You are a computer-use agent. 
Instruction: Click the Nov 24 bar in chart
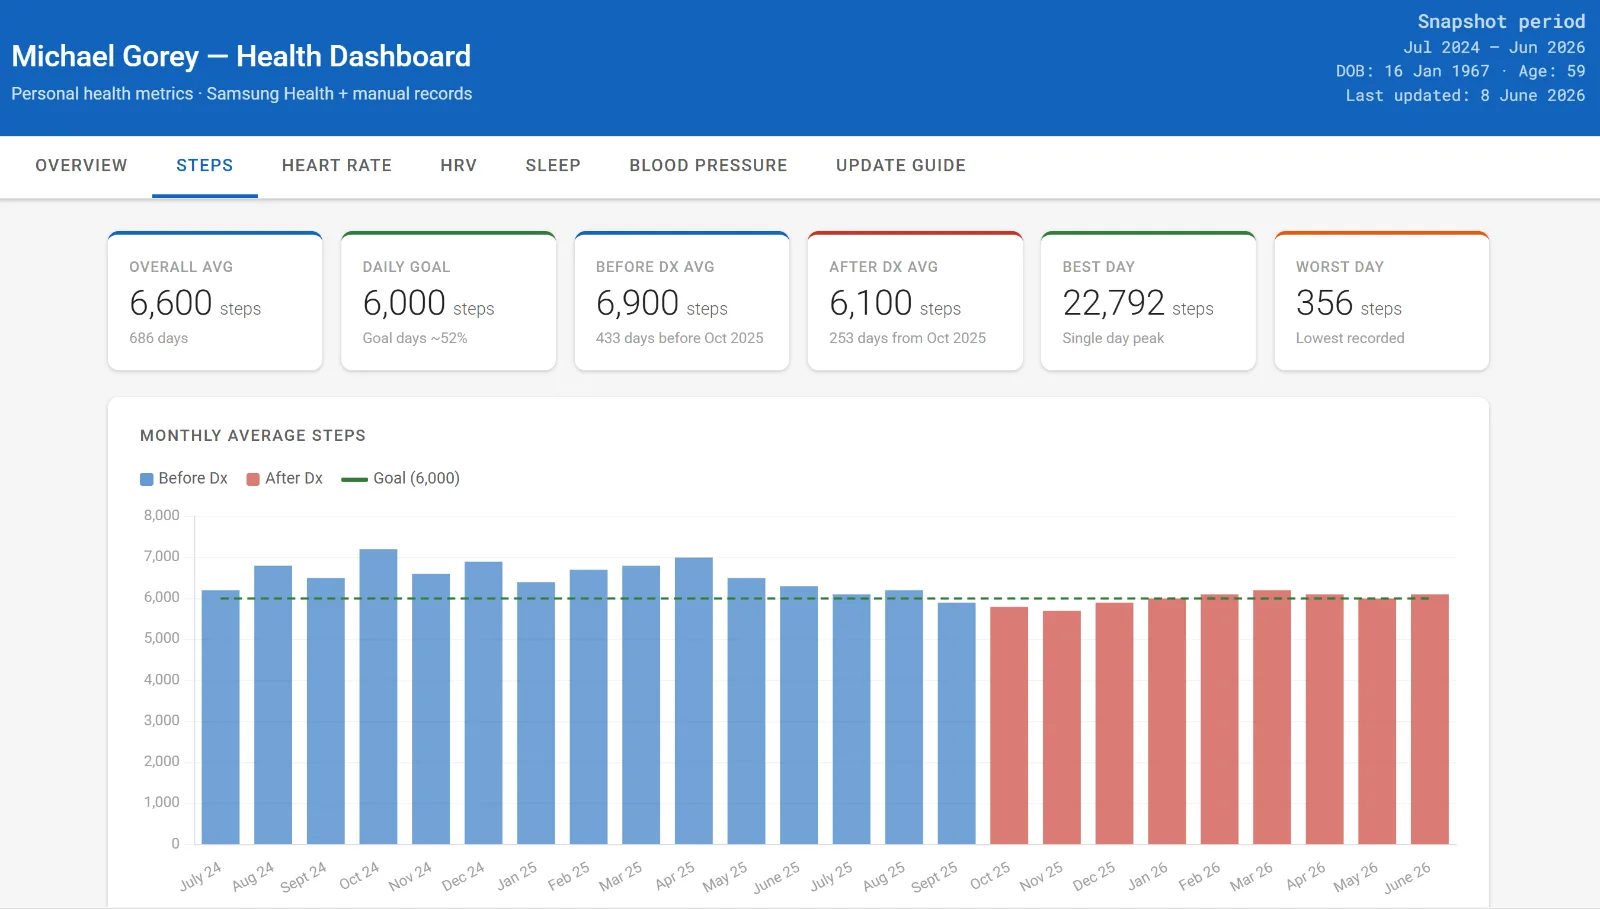(x=431, y=709)
